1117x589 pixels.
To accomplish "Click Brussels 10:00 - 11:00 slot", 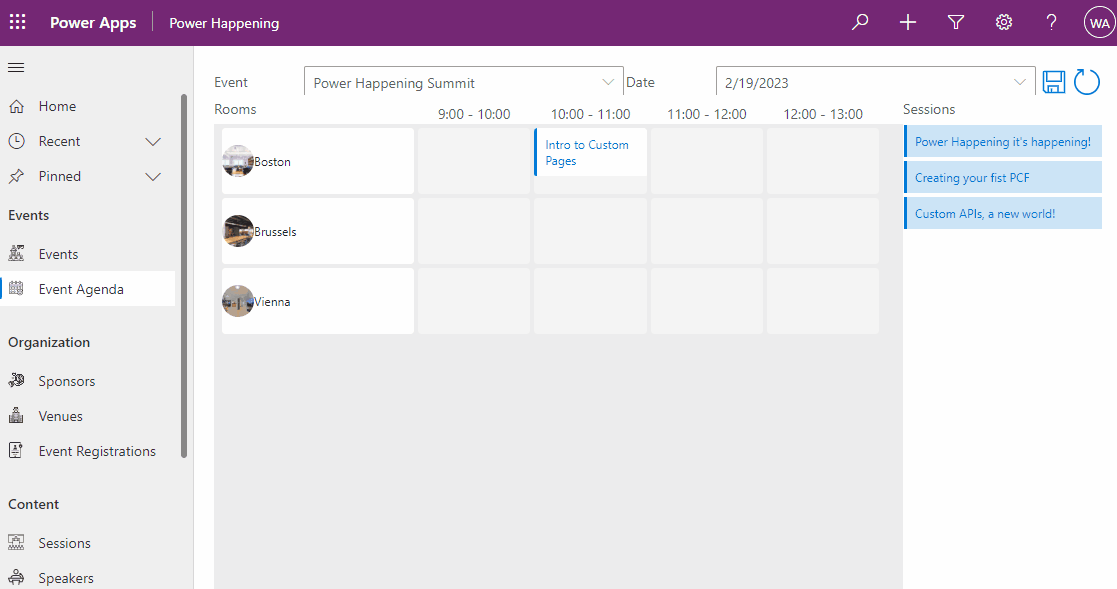I will (x=591, y=231).
